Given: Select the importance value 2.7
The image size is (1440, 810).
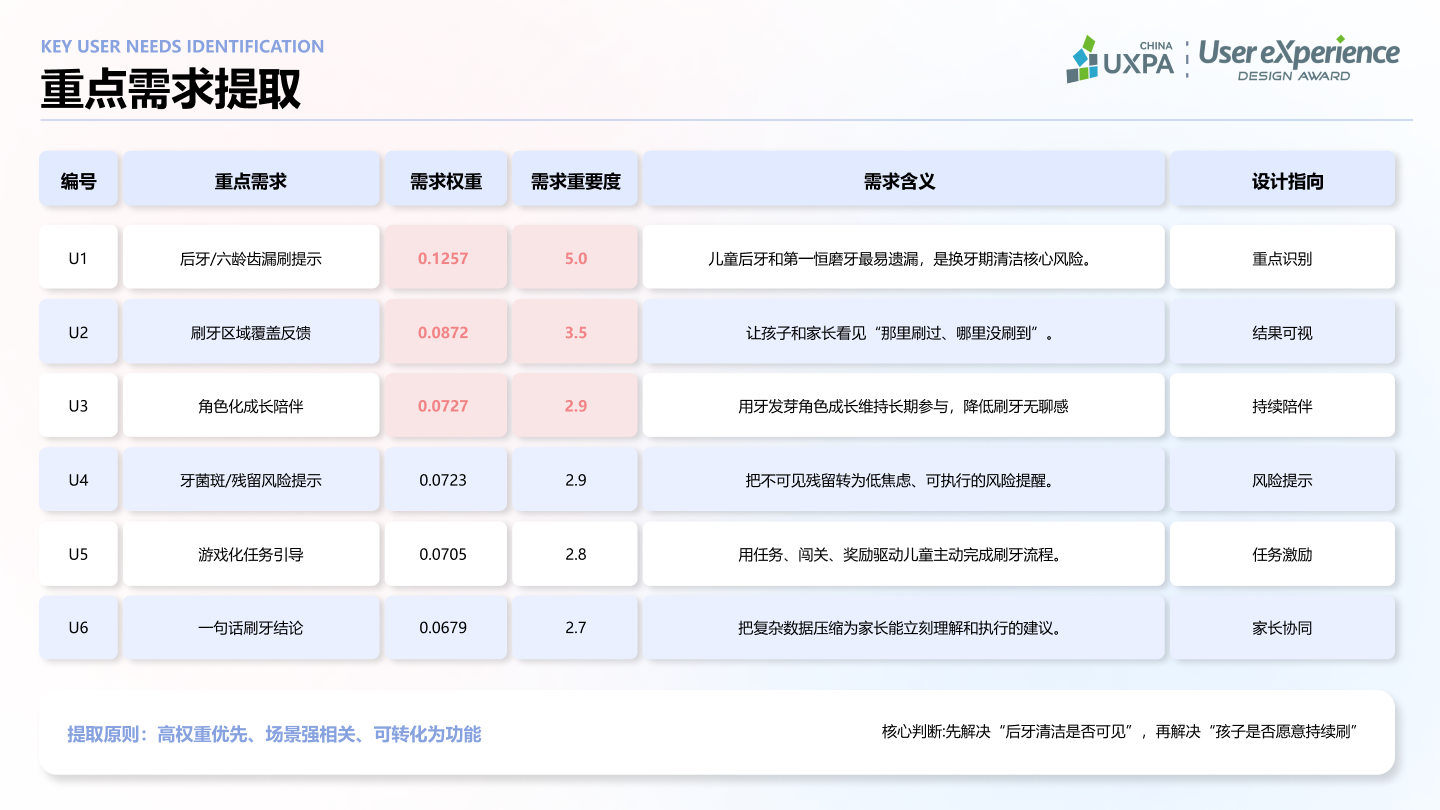Looking at the screenshot, I should coord(575,628).
